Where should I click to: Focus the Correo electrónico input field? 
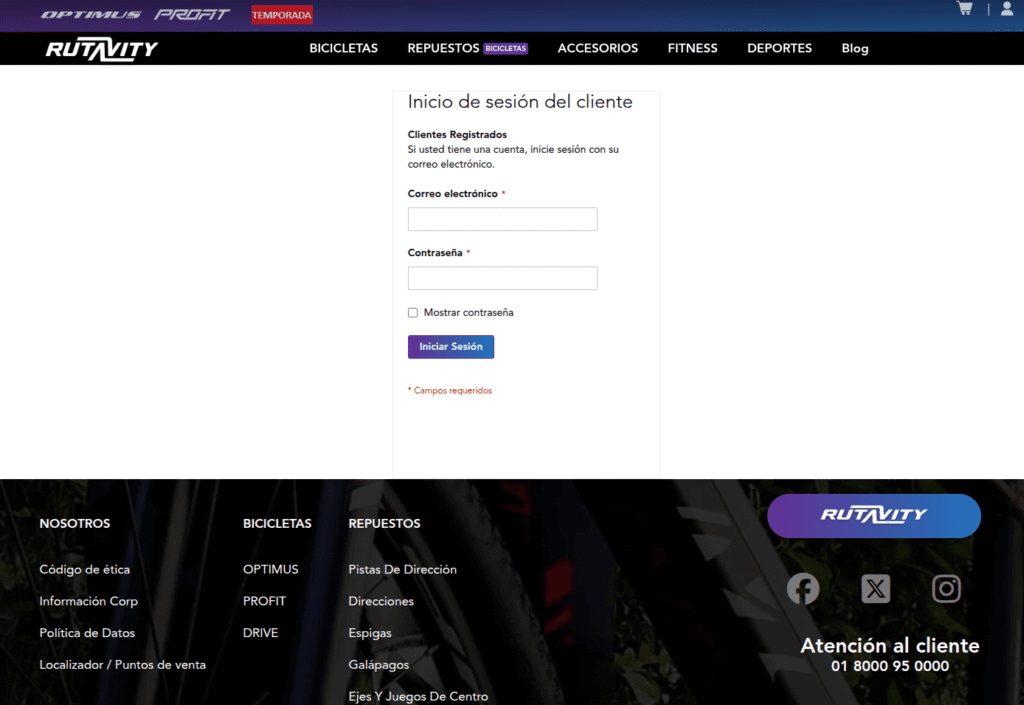point(502,219)
